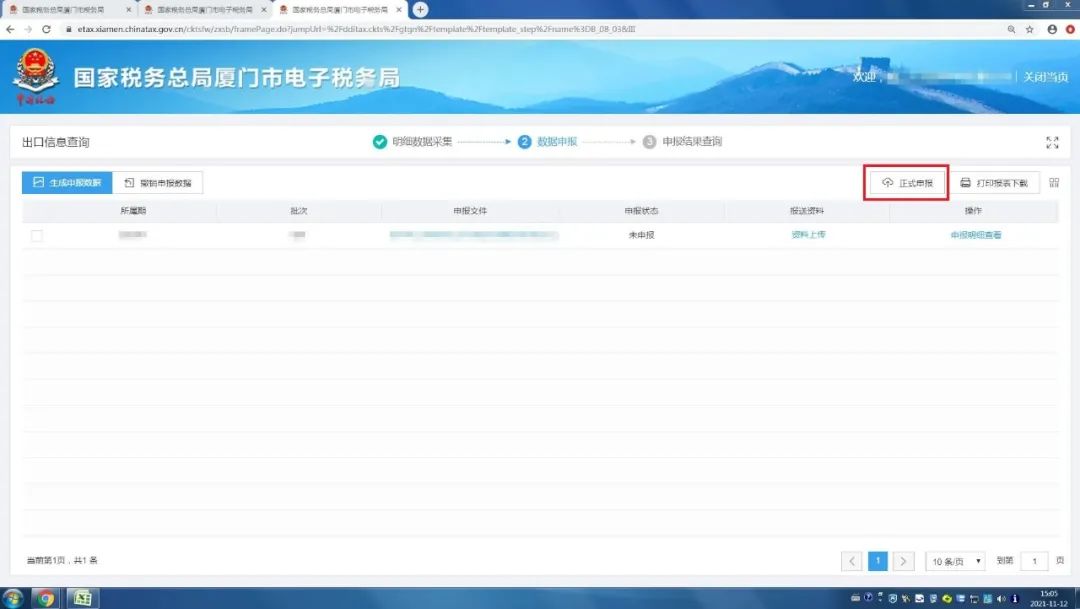Open Chrome from the taskbar
Image resolution: width=1080 pixels, height=609 pixels.
[x=45, y=598]
